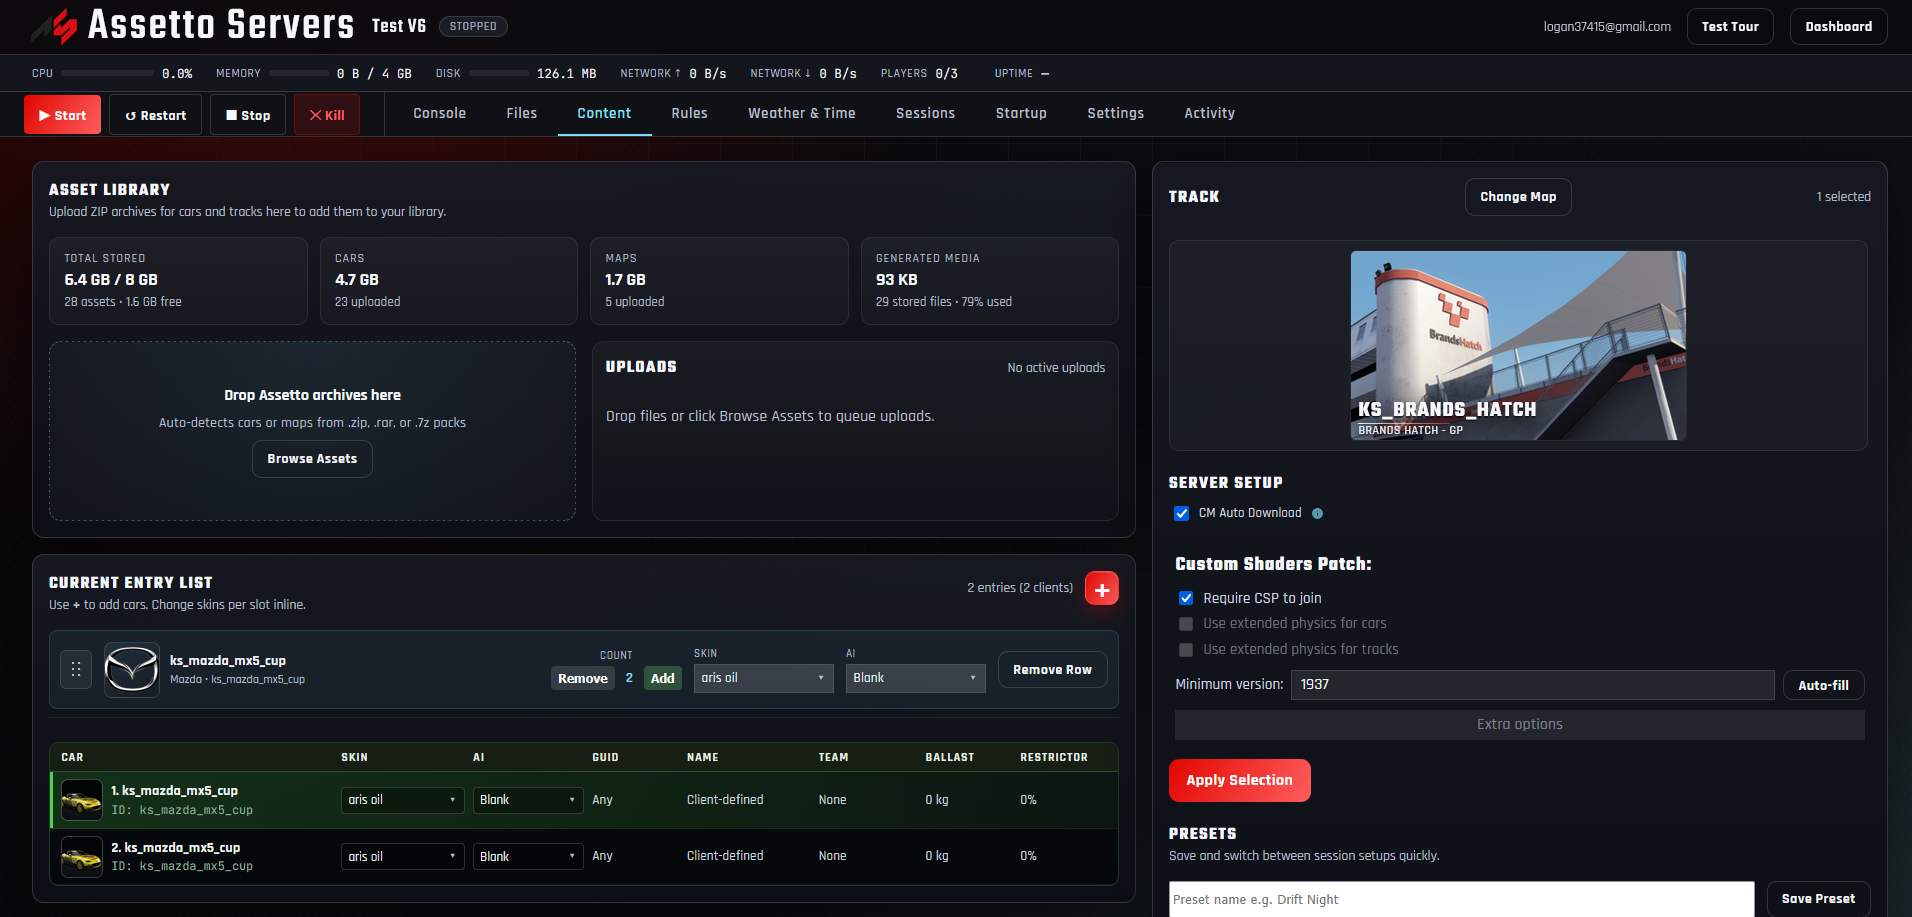Open skin dropdown for entry 1
This screenshot has width=1912, height=917.
402,800
